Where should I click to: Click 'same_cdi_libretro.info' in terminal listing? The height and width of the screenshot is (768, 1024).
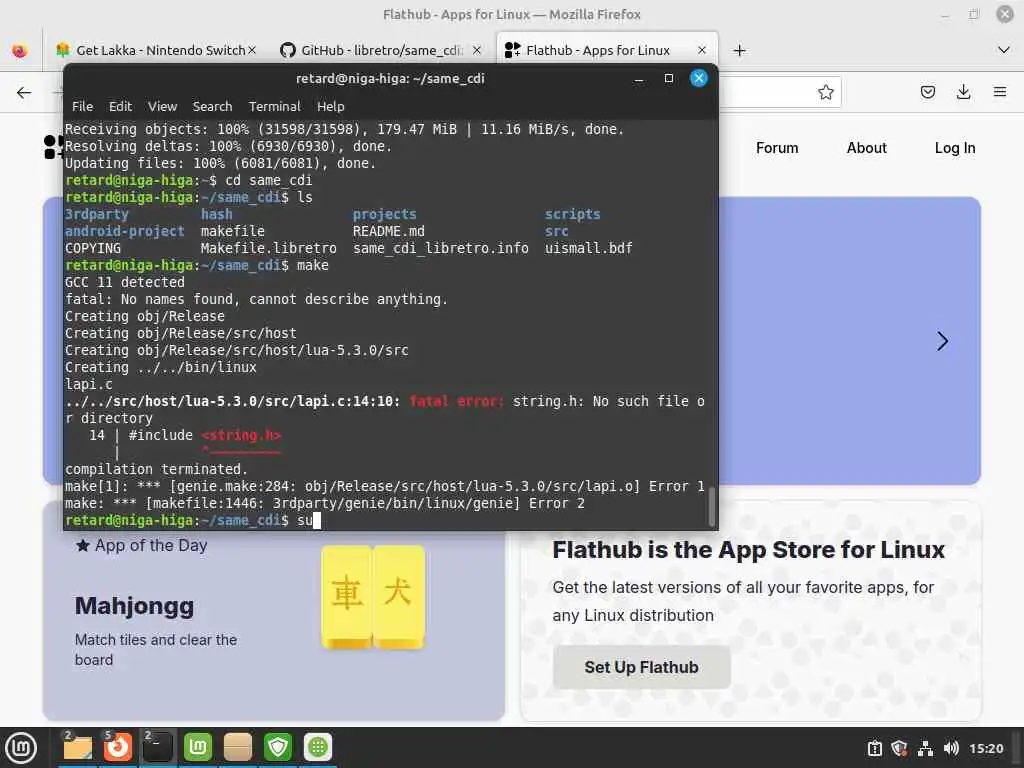pyautogui.click(x=441, y=248)
